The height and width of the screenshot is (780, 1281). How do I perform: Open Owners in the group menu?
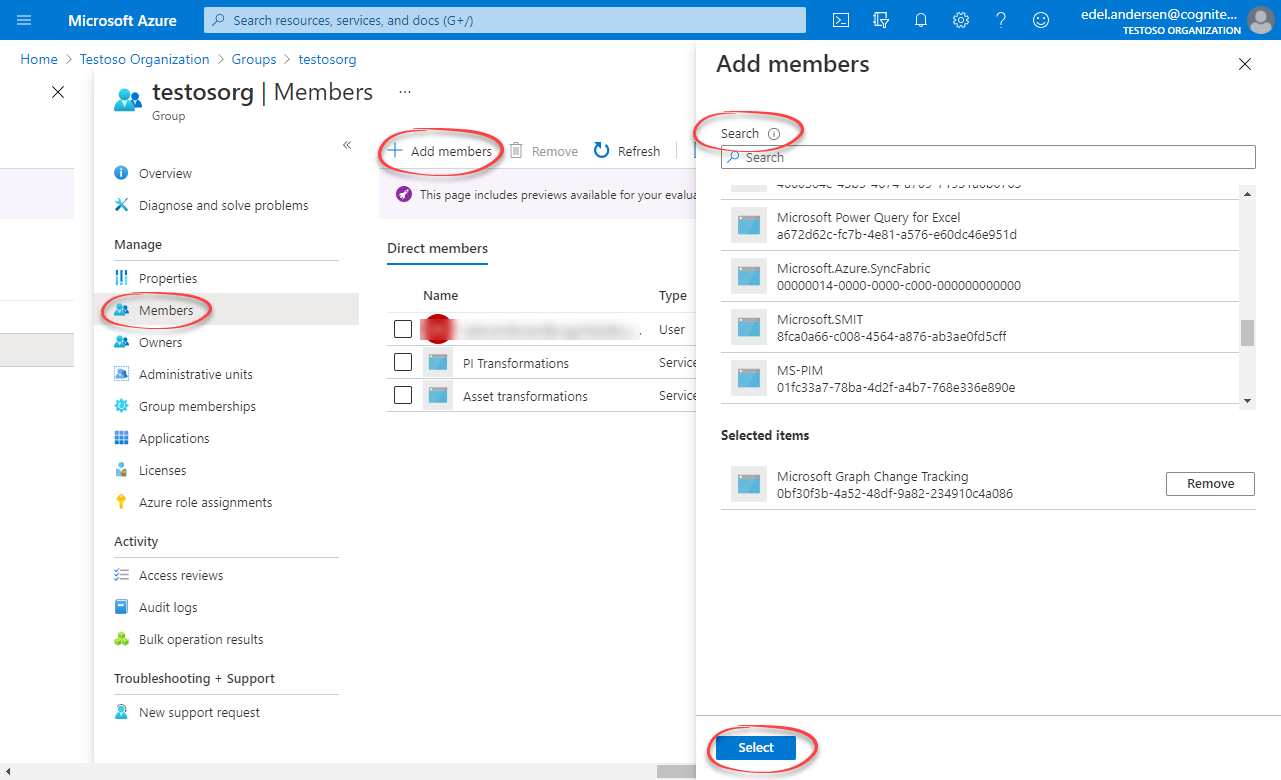(x=160, y=342)
